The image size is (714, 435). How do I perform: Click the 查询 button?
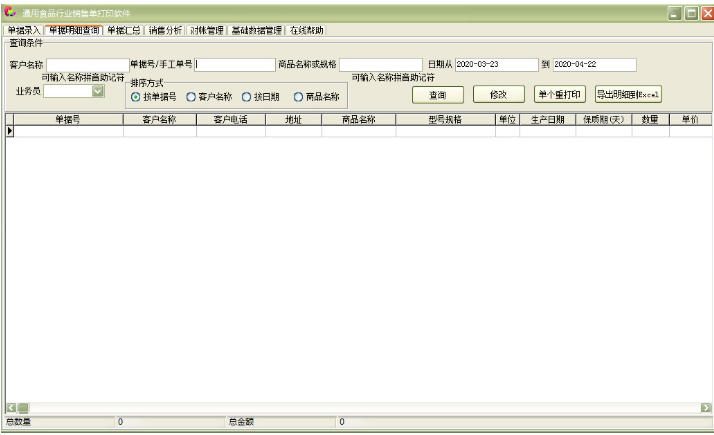[438, 95]
